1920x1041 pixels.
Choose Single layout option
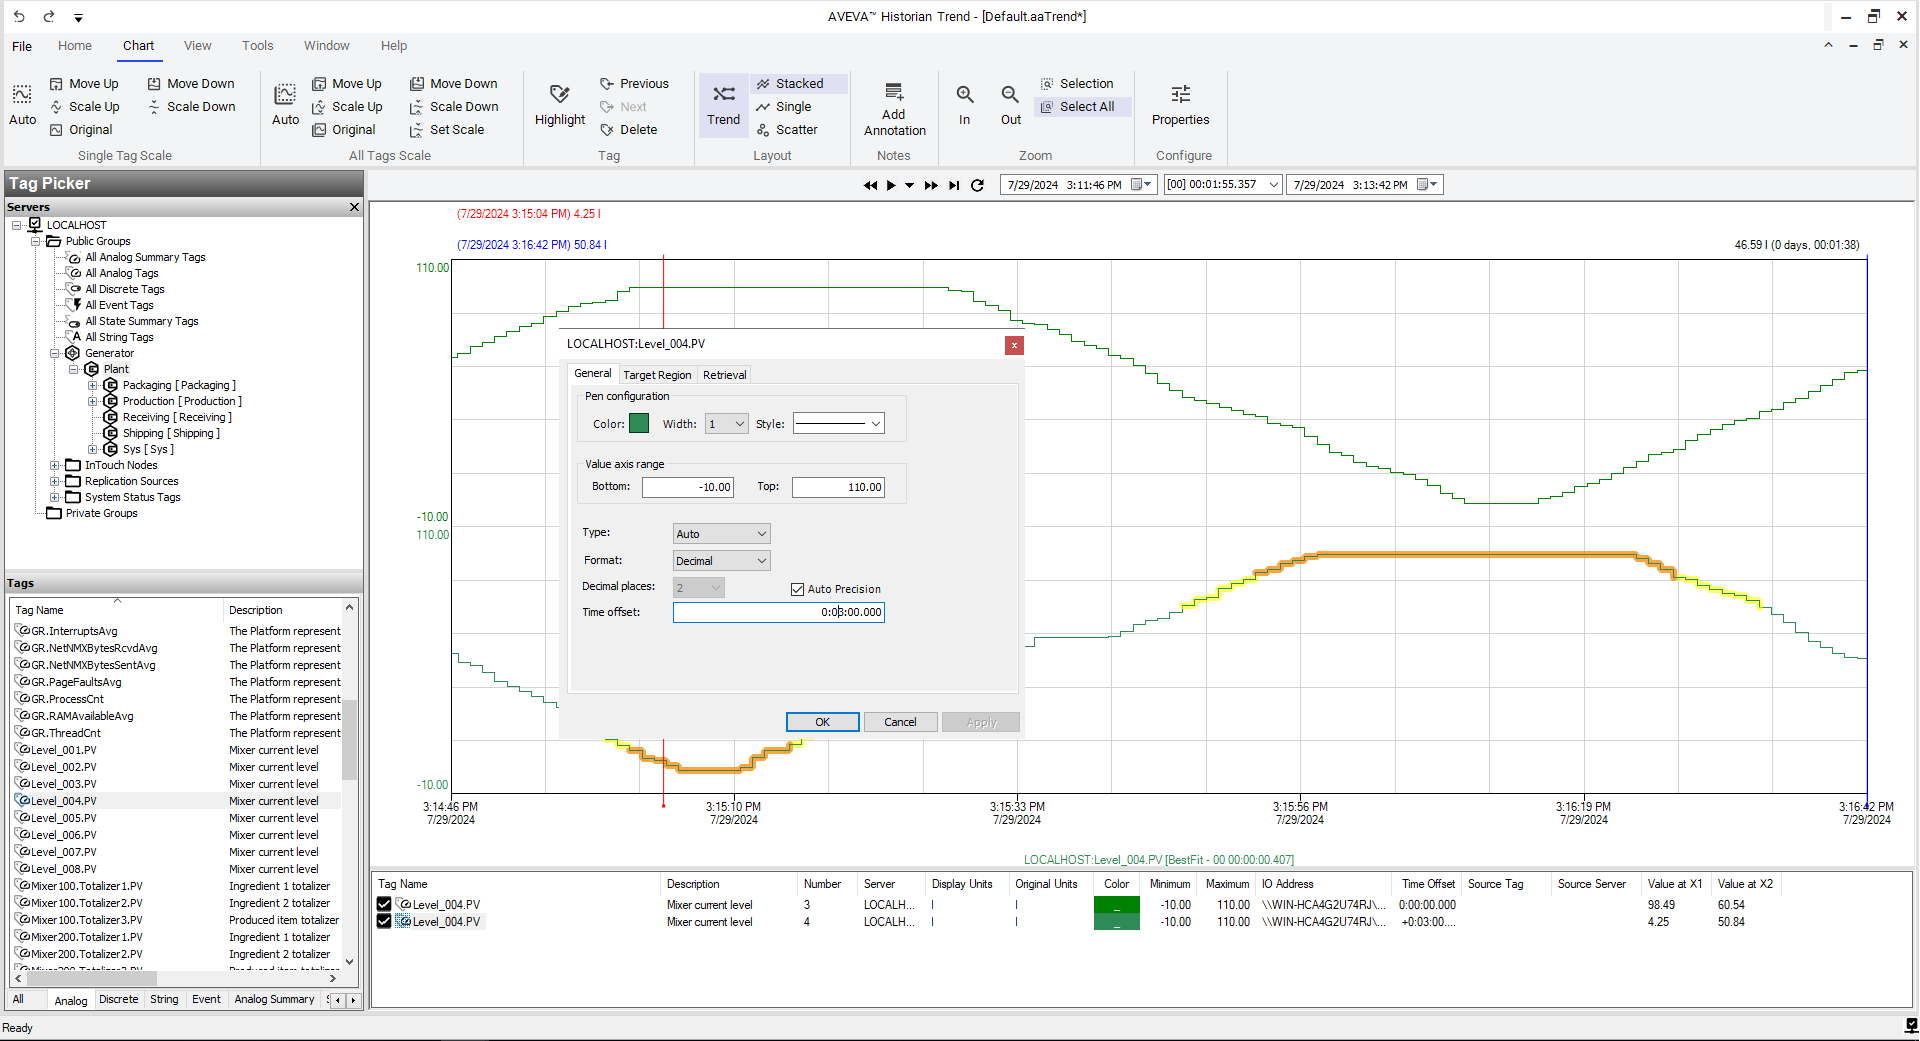784,107
